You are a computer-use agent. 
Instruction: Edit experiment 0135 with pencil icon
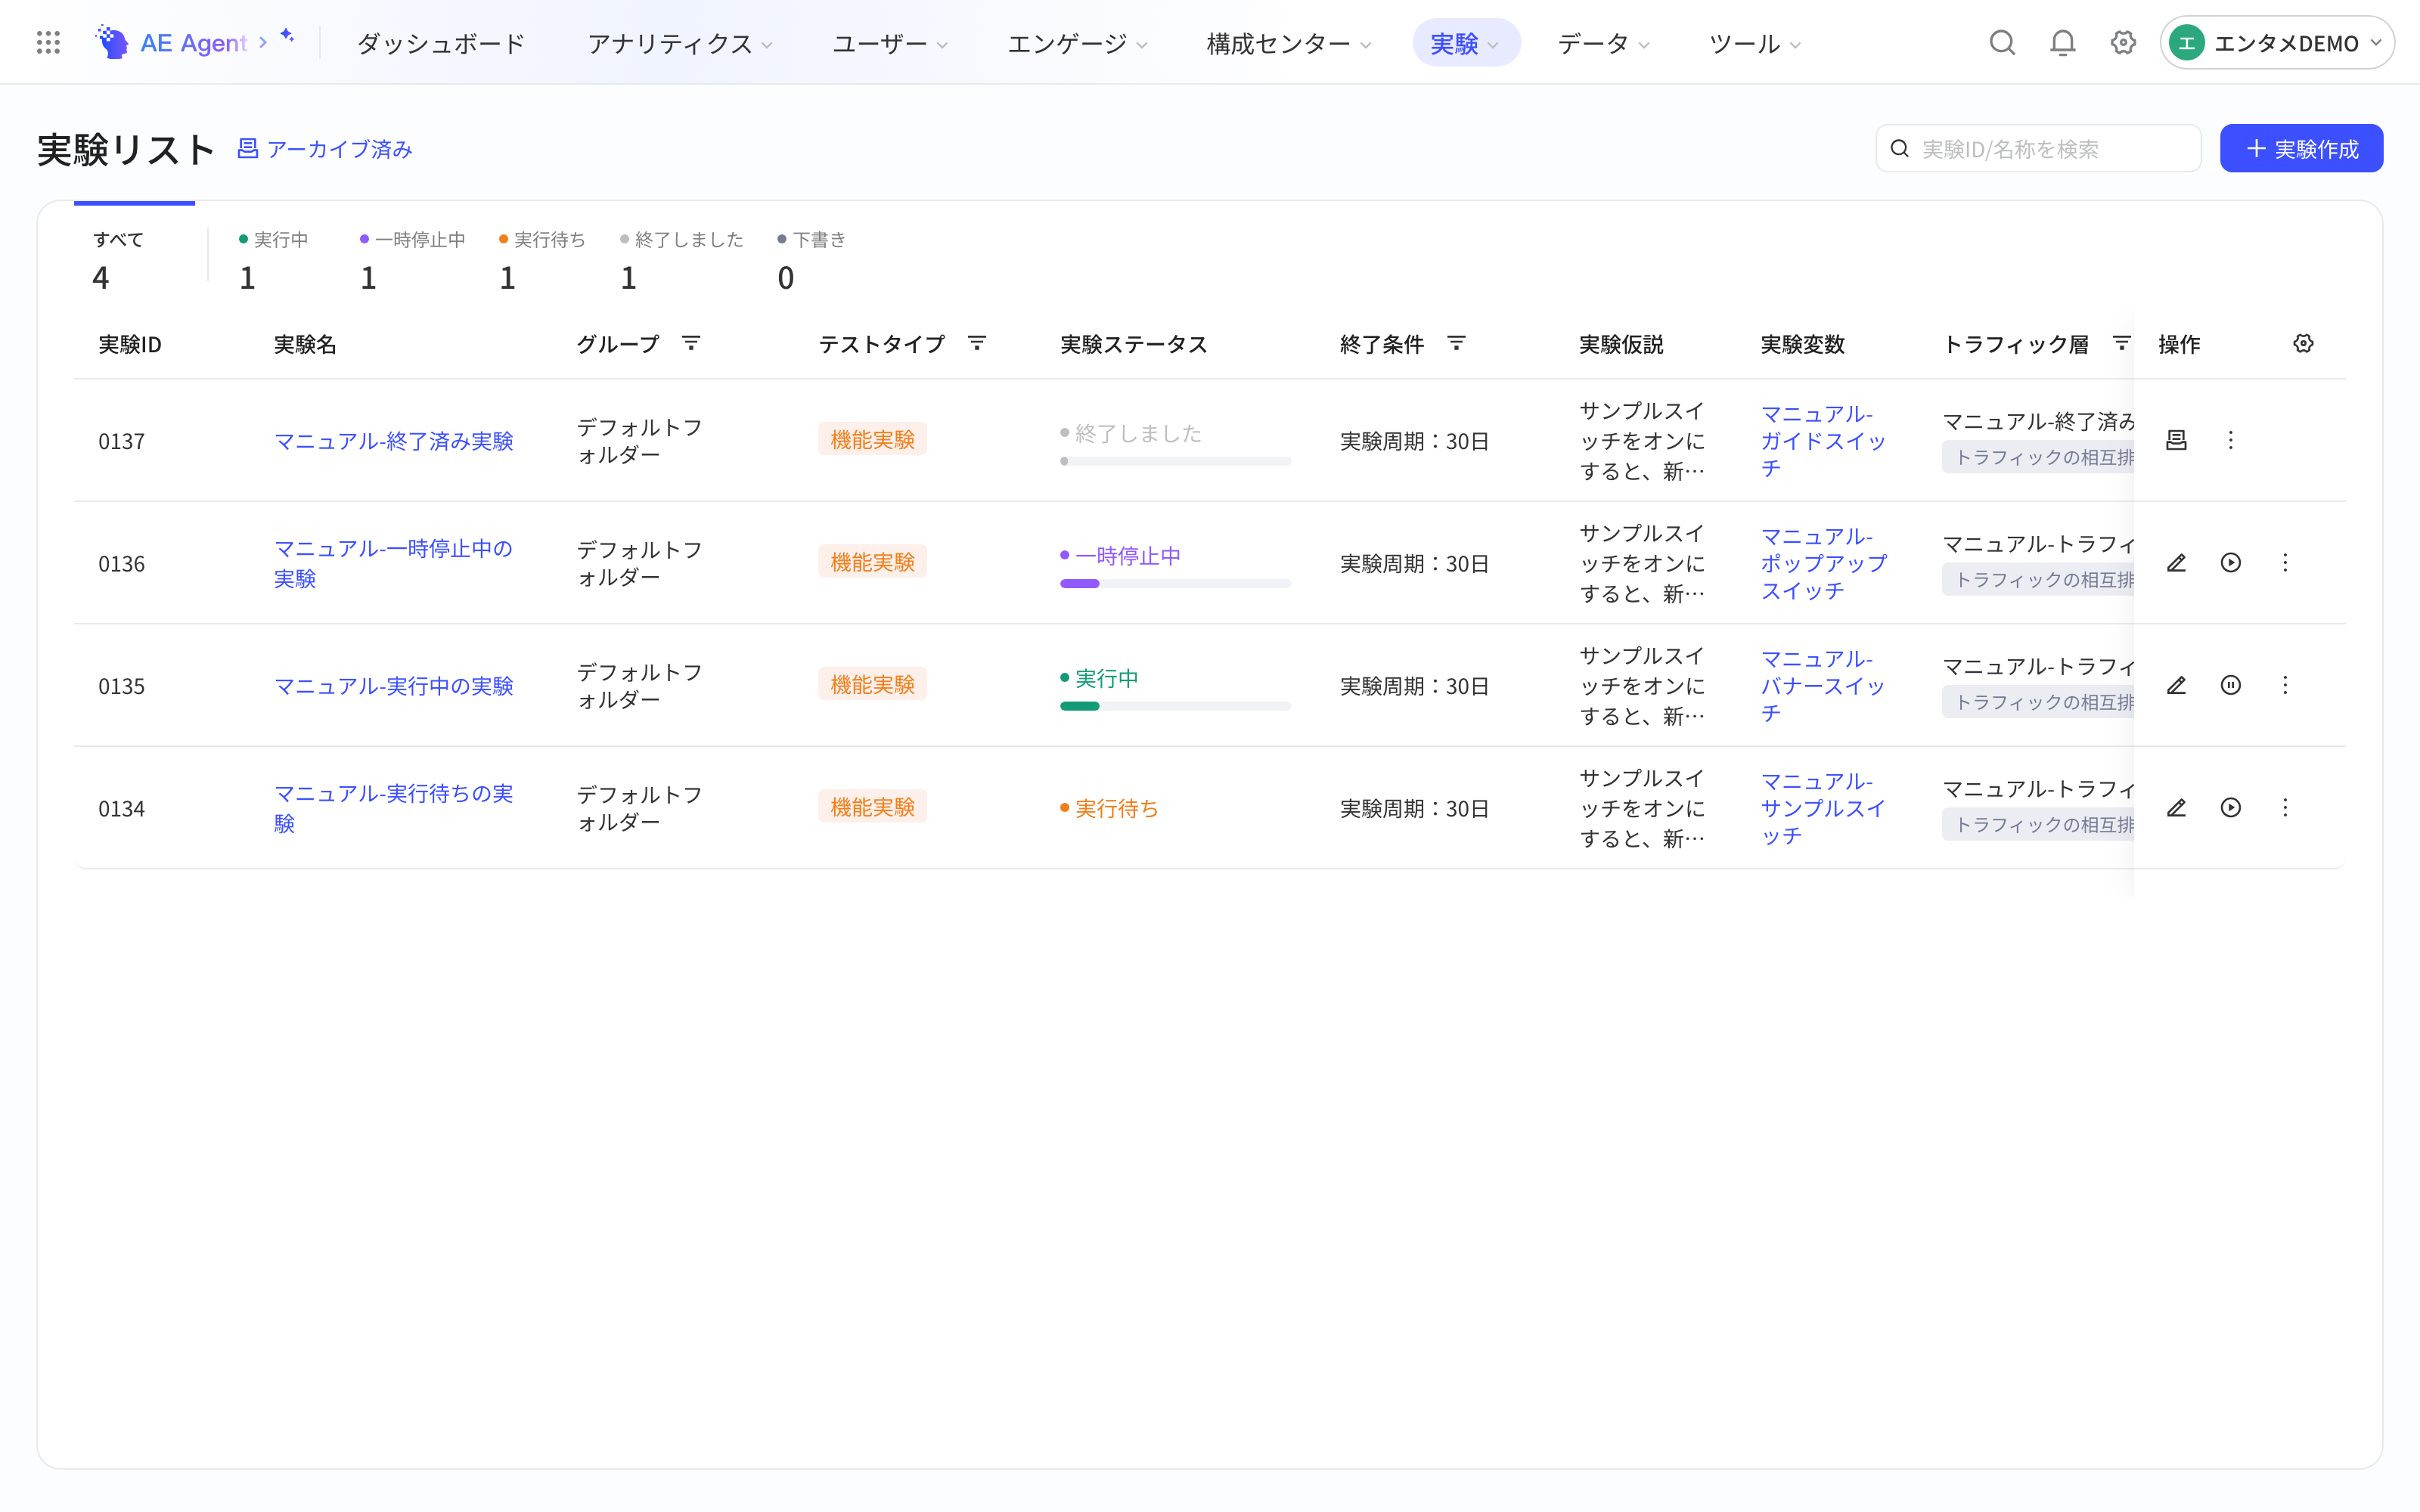[x=2176, y=685]
